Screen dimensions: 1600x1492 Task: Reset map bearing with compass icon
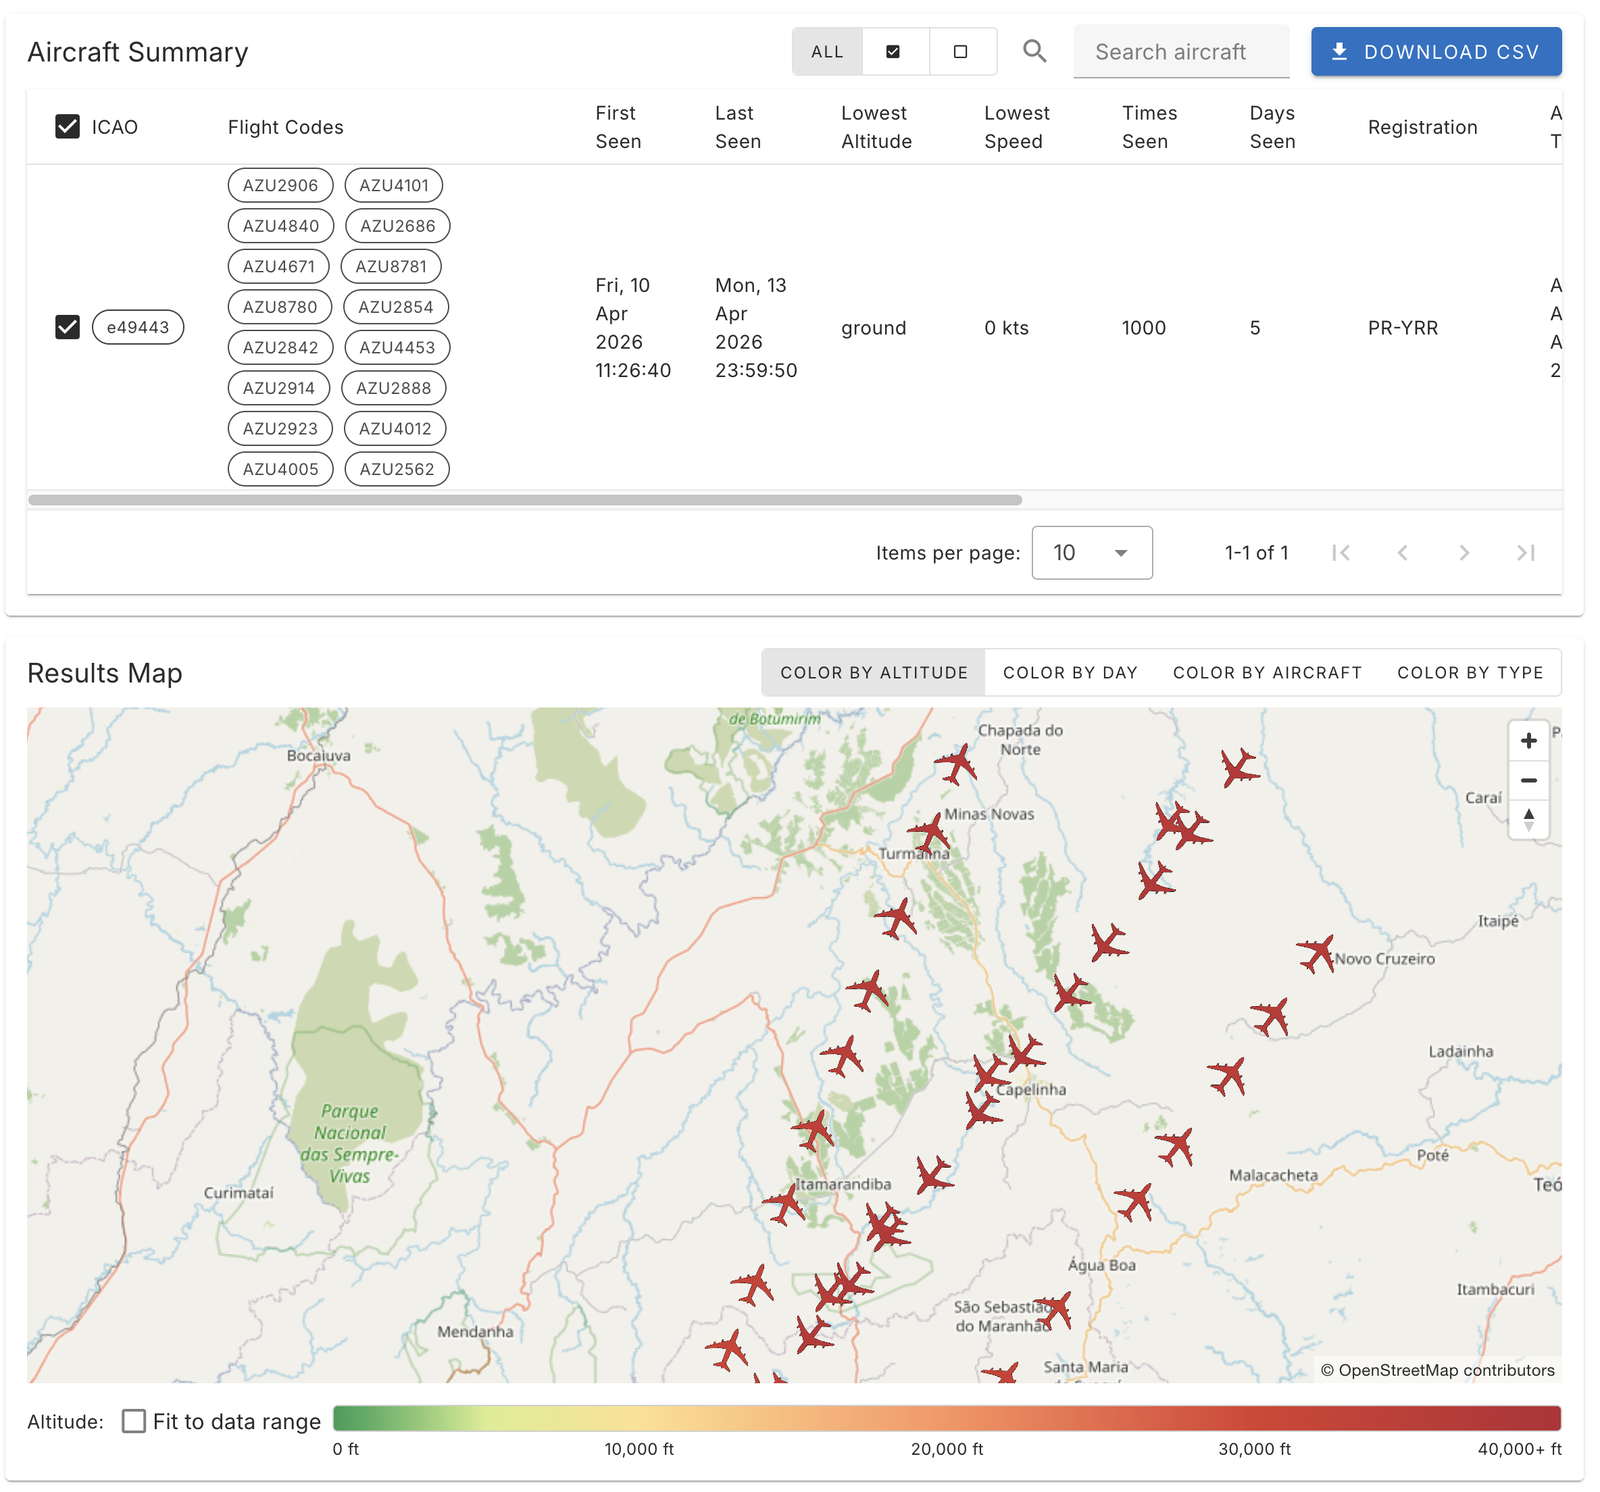[1528, 819]
